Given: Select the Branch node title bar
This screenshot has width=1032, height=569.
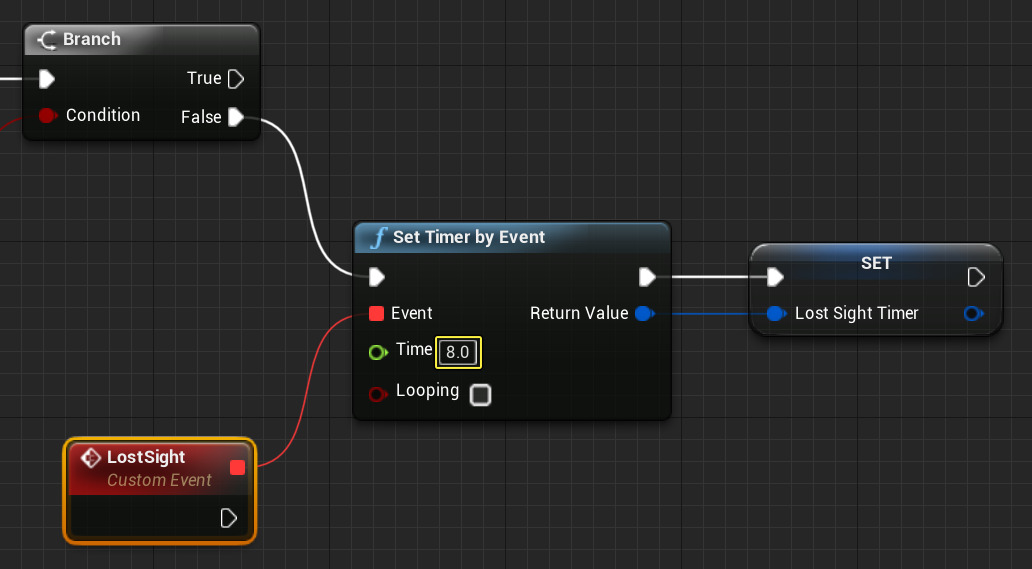Looking at the screenshot, I should (142, 39).
